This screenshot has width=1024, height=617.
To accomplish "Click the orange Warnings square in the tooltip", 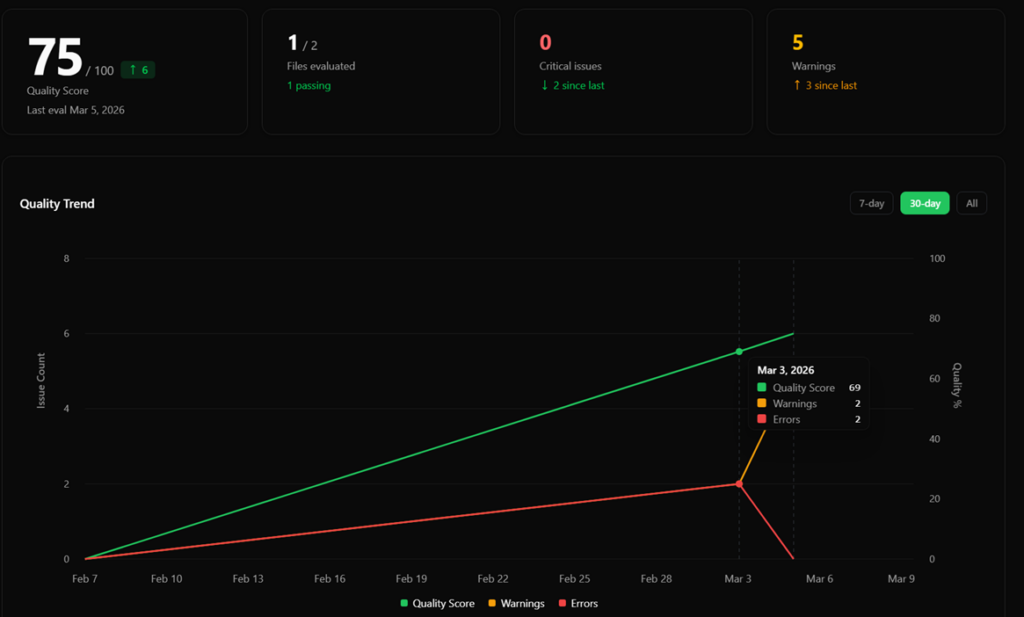I will click(x=762, y=404).
